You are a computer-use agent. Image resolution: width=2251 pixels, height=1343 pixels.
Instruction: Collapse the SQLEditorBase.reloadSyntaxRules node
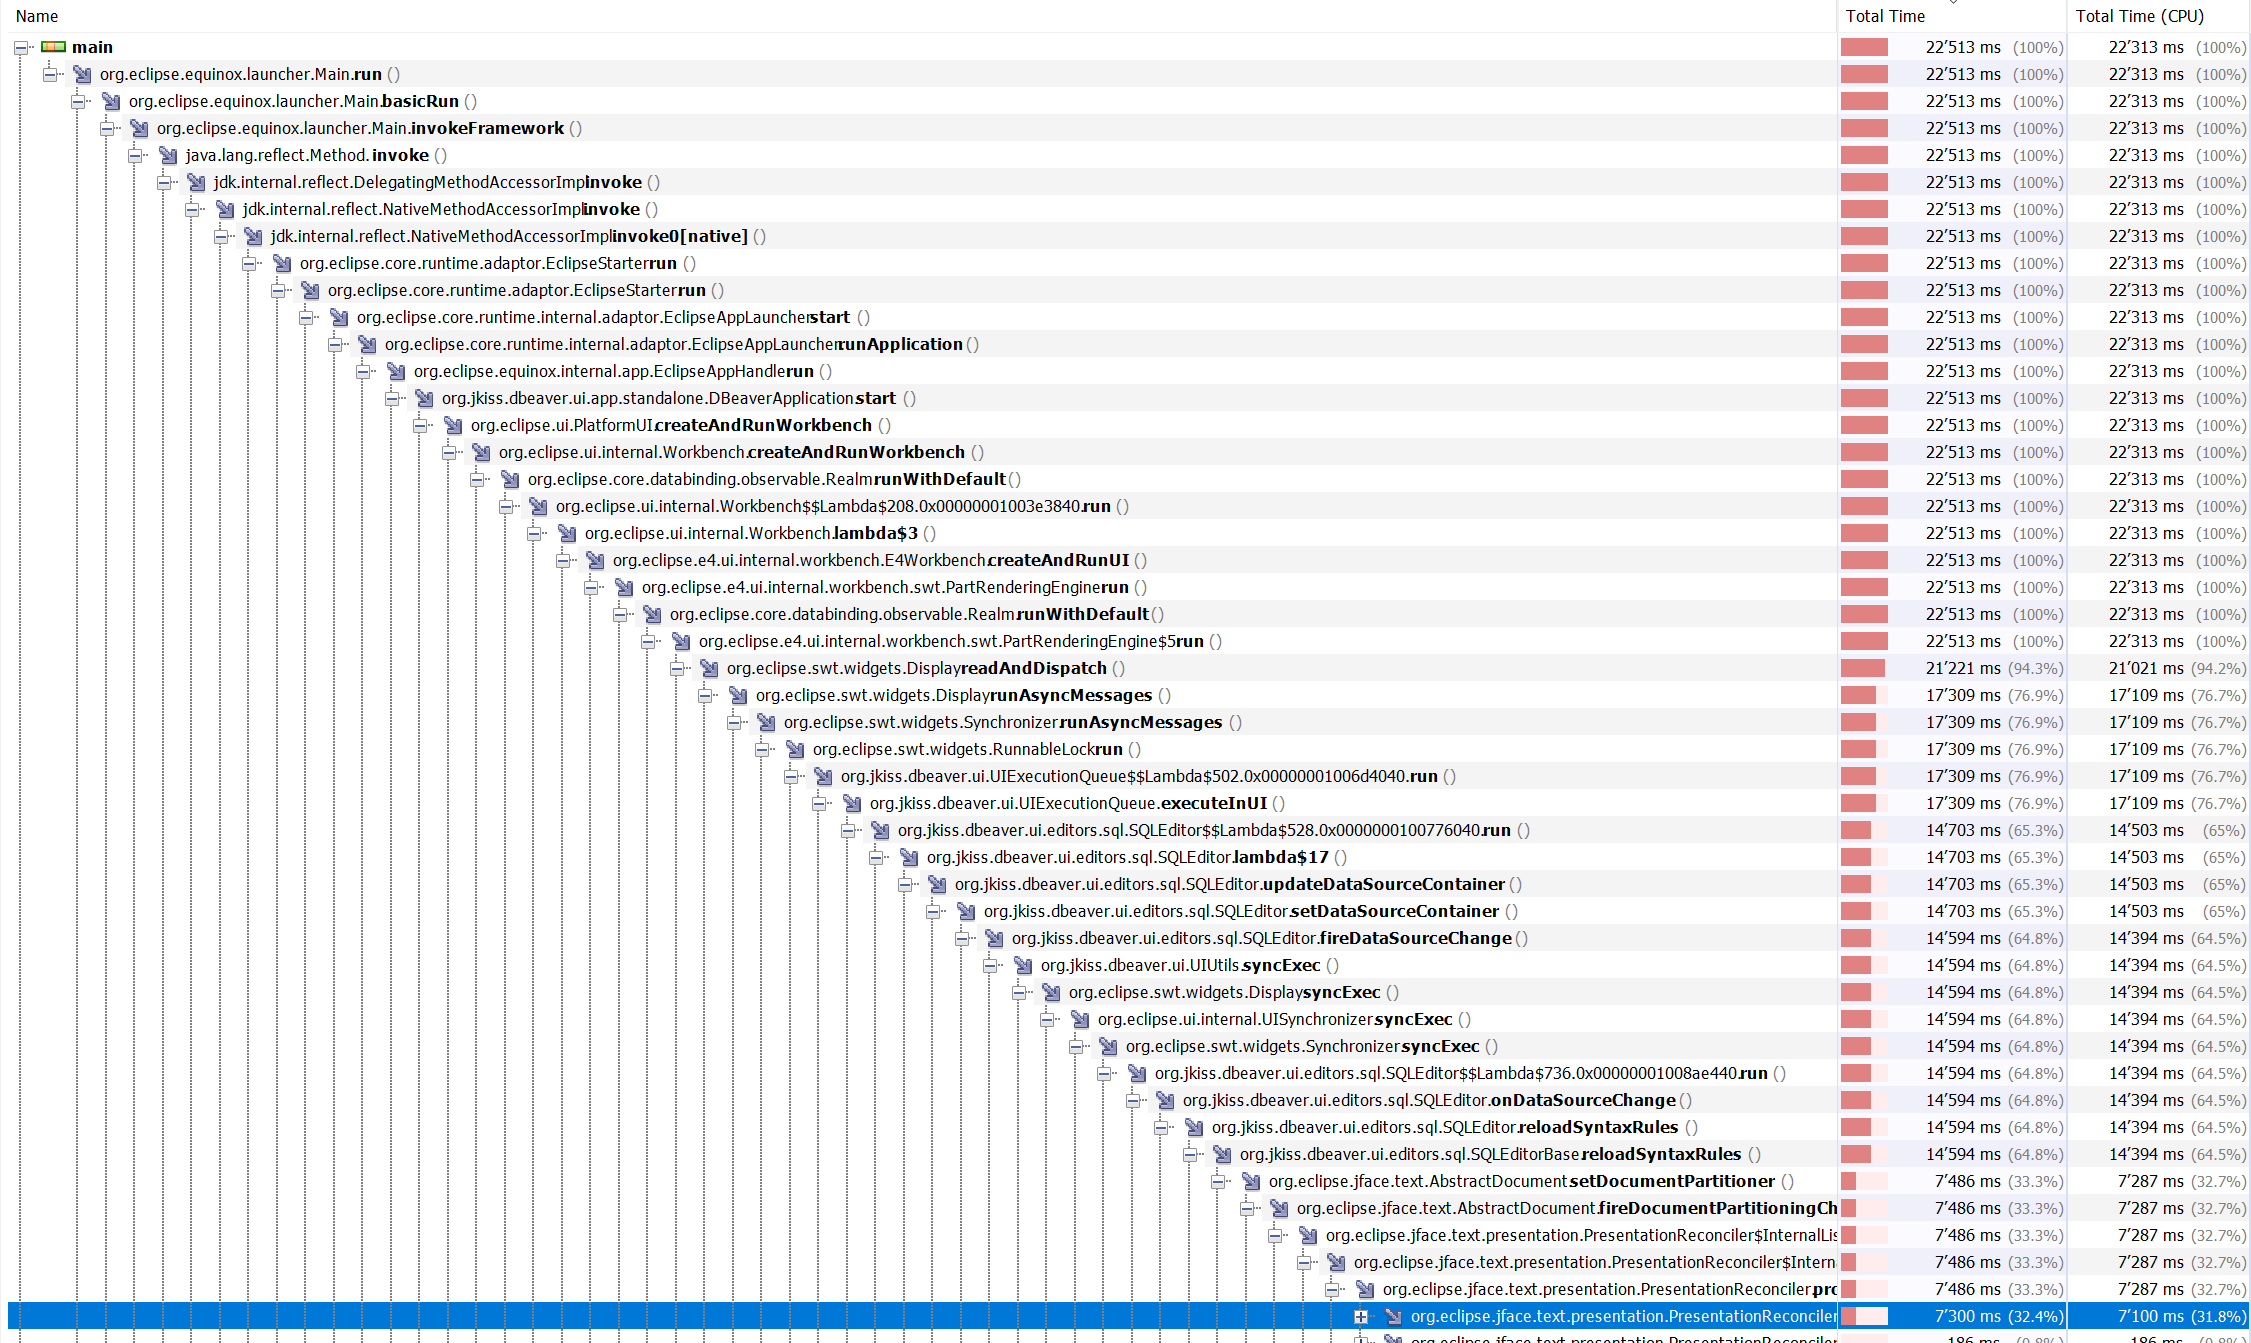(x=1190, y=1154)
